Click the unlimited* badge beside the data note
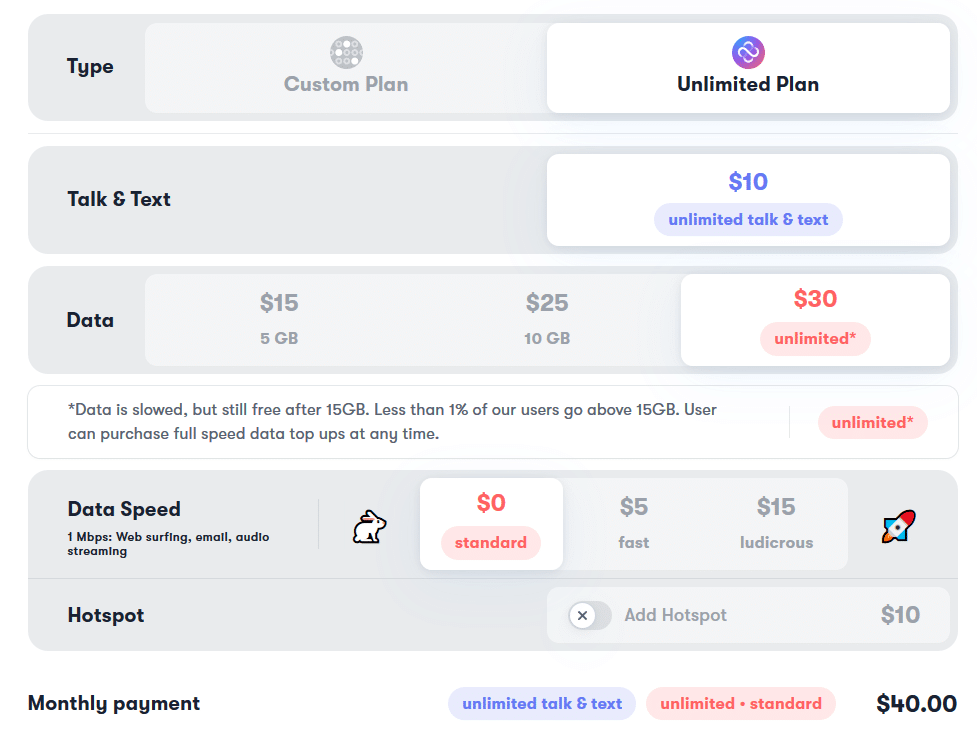Image resolution: width=977 pixels, height=734 pixels. pos(872,422)
